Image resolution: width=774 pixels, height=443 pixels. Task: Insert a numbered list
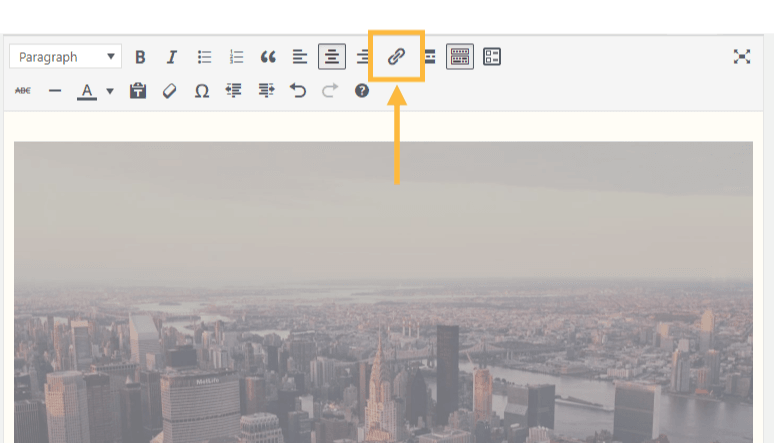tap(236, 57)
